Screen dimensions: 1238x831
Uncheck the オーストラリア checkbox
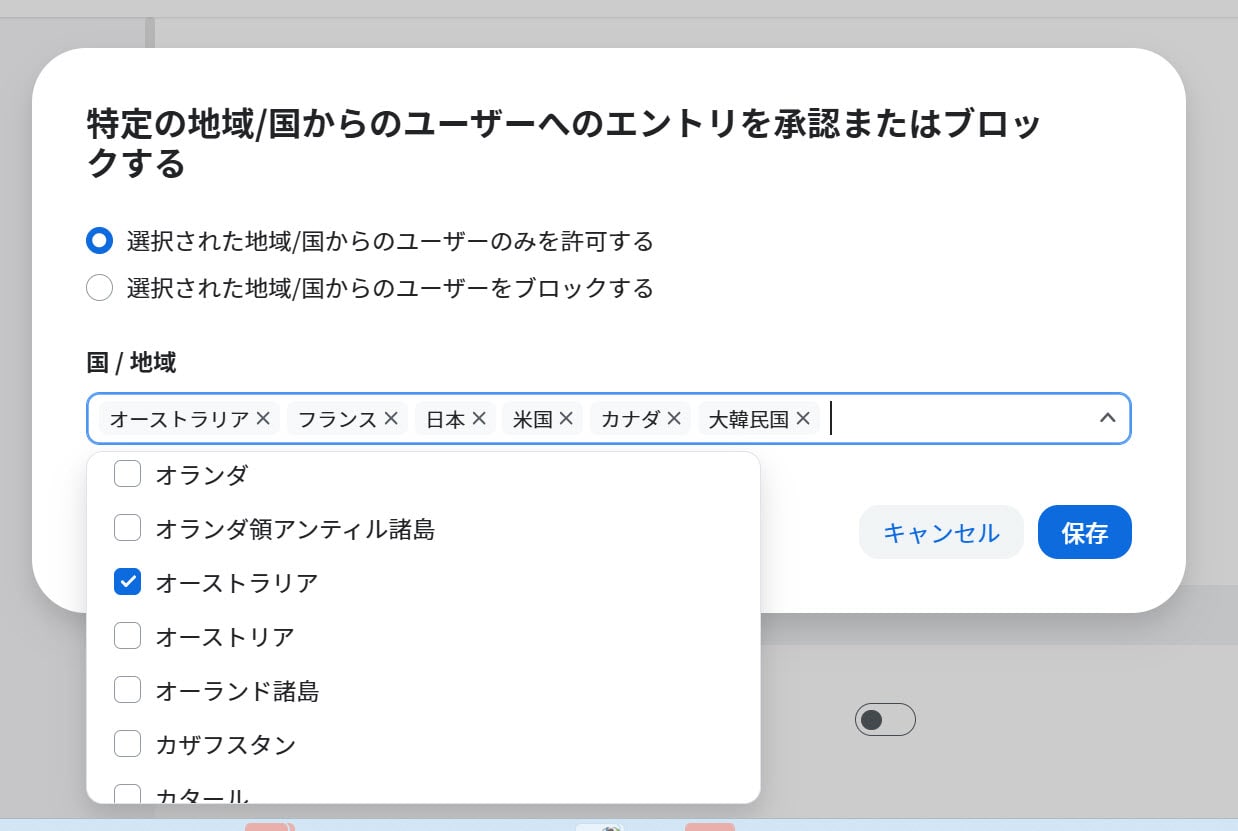coord(127,581)
